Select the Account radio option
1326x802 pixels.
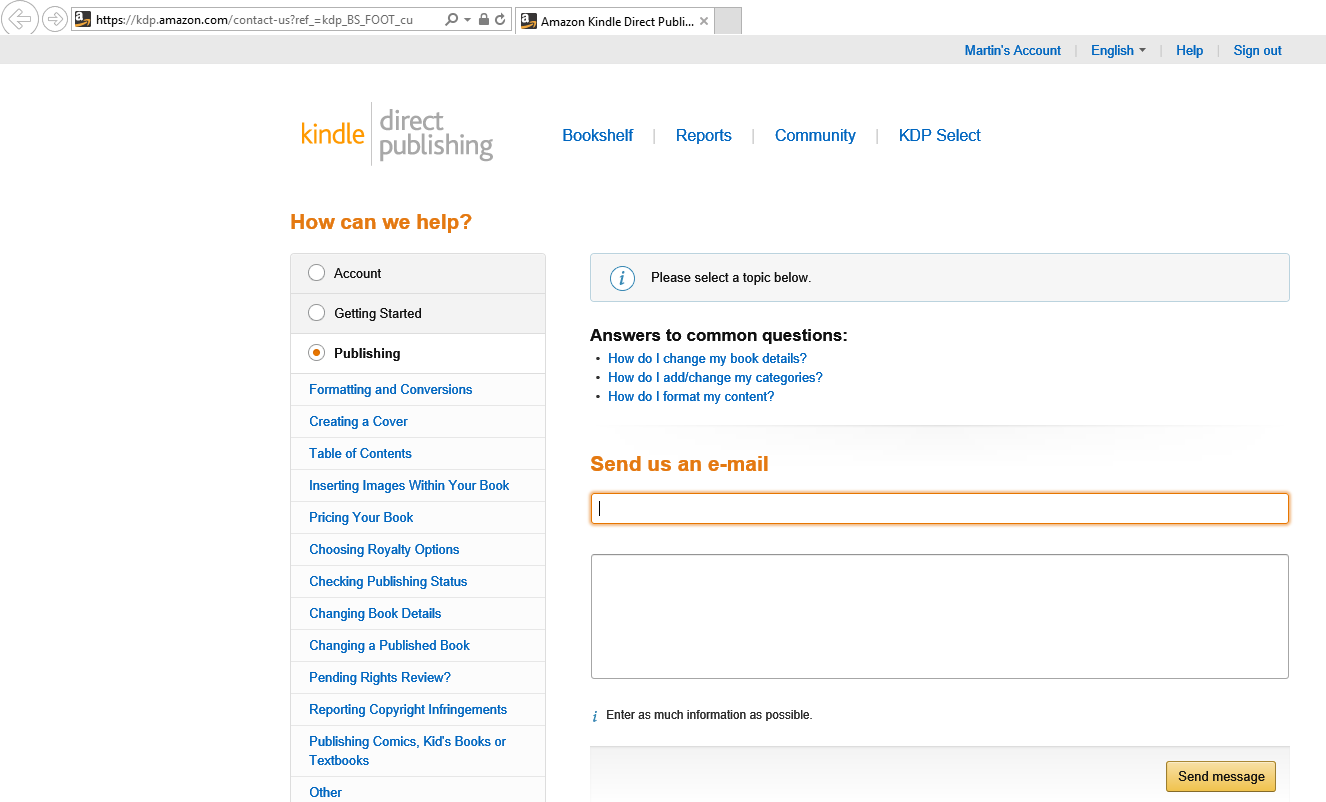tap(317, 273)
